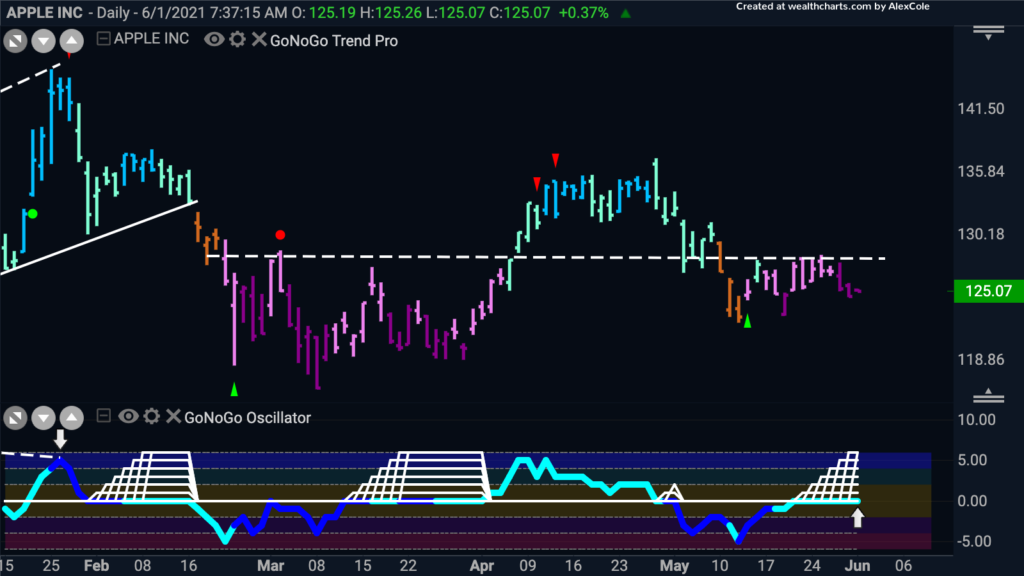Move the APPLE INC price pane down

pos(43,42)
